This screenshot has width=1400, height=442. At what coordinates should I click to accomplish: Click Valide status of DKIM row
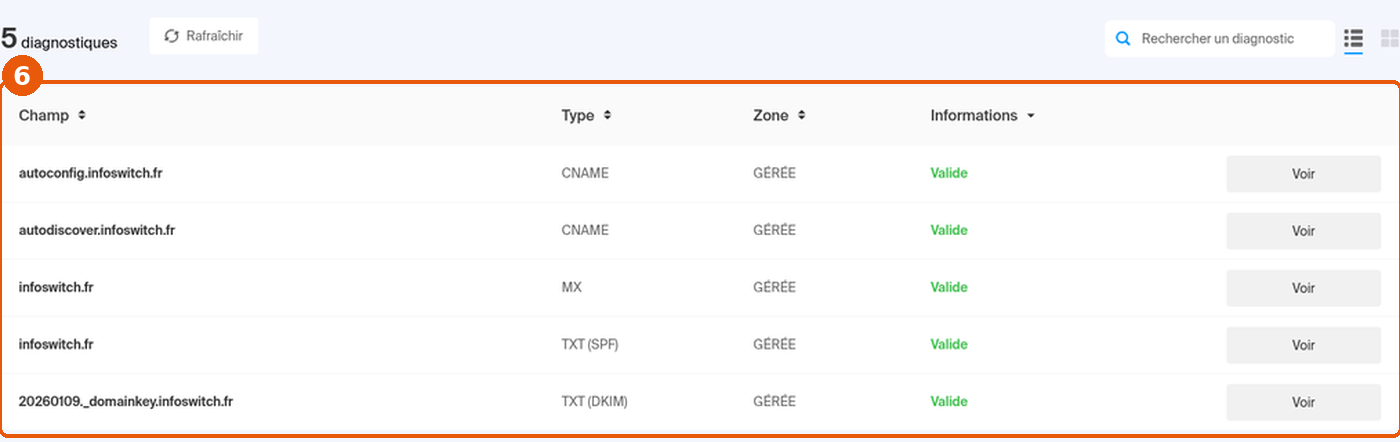pyautogui.click(x=949, y=401)
